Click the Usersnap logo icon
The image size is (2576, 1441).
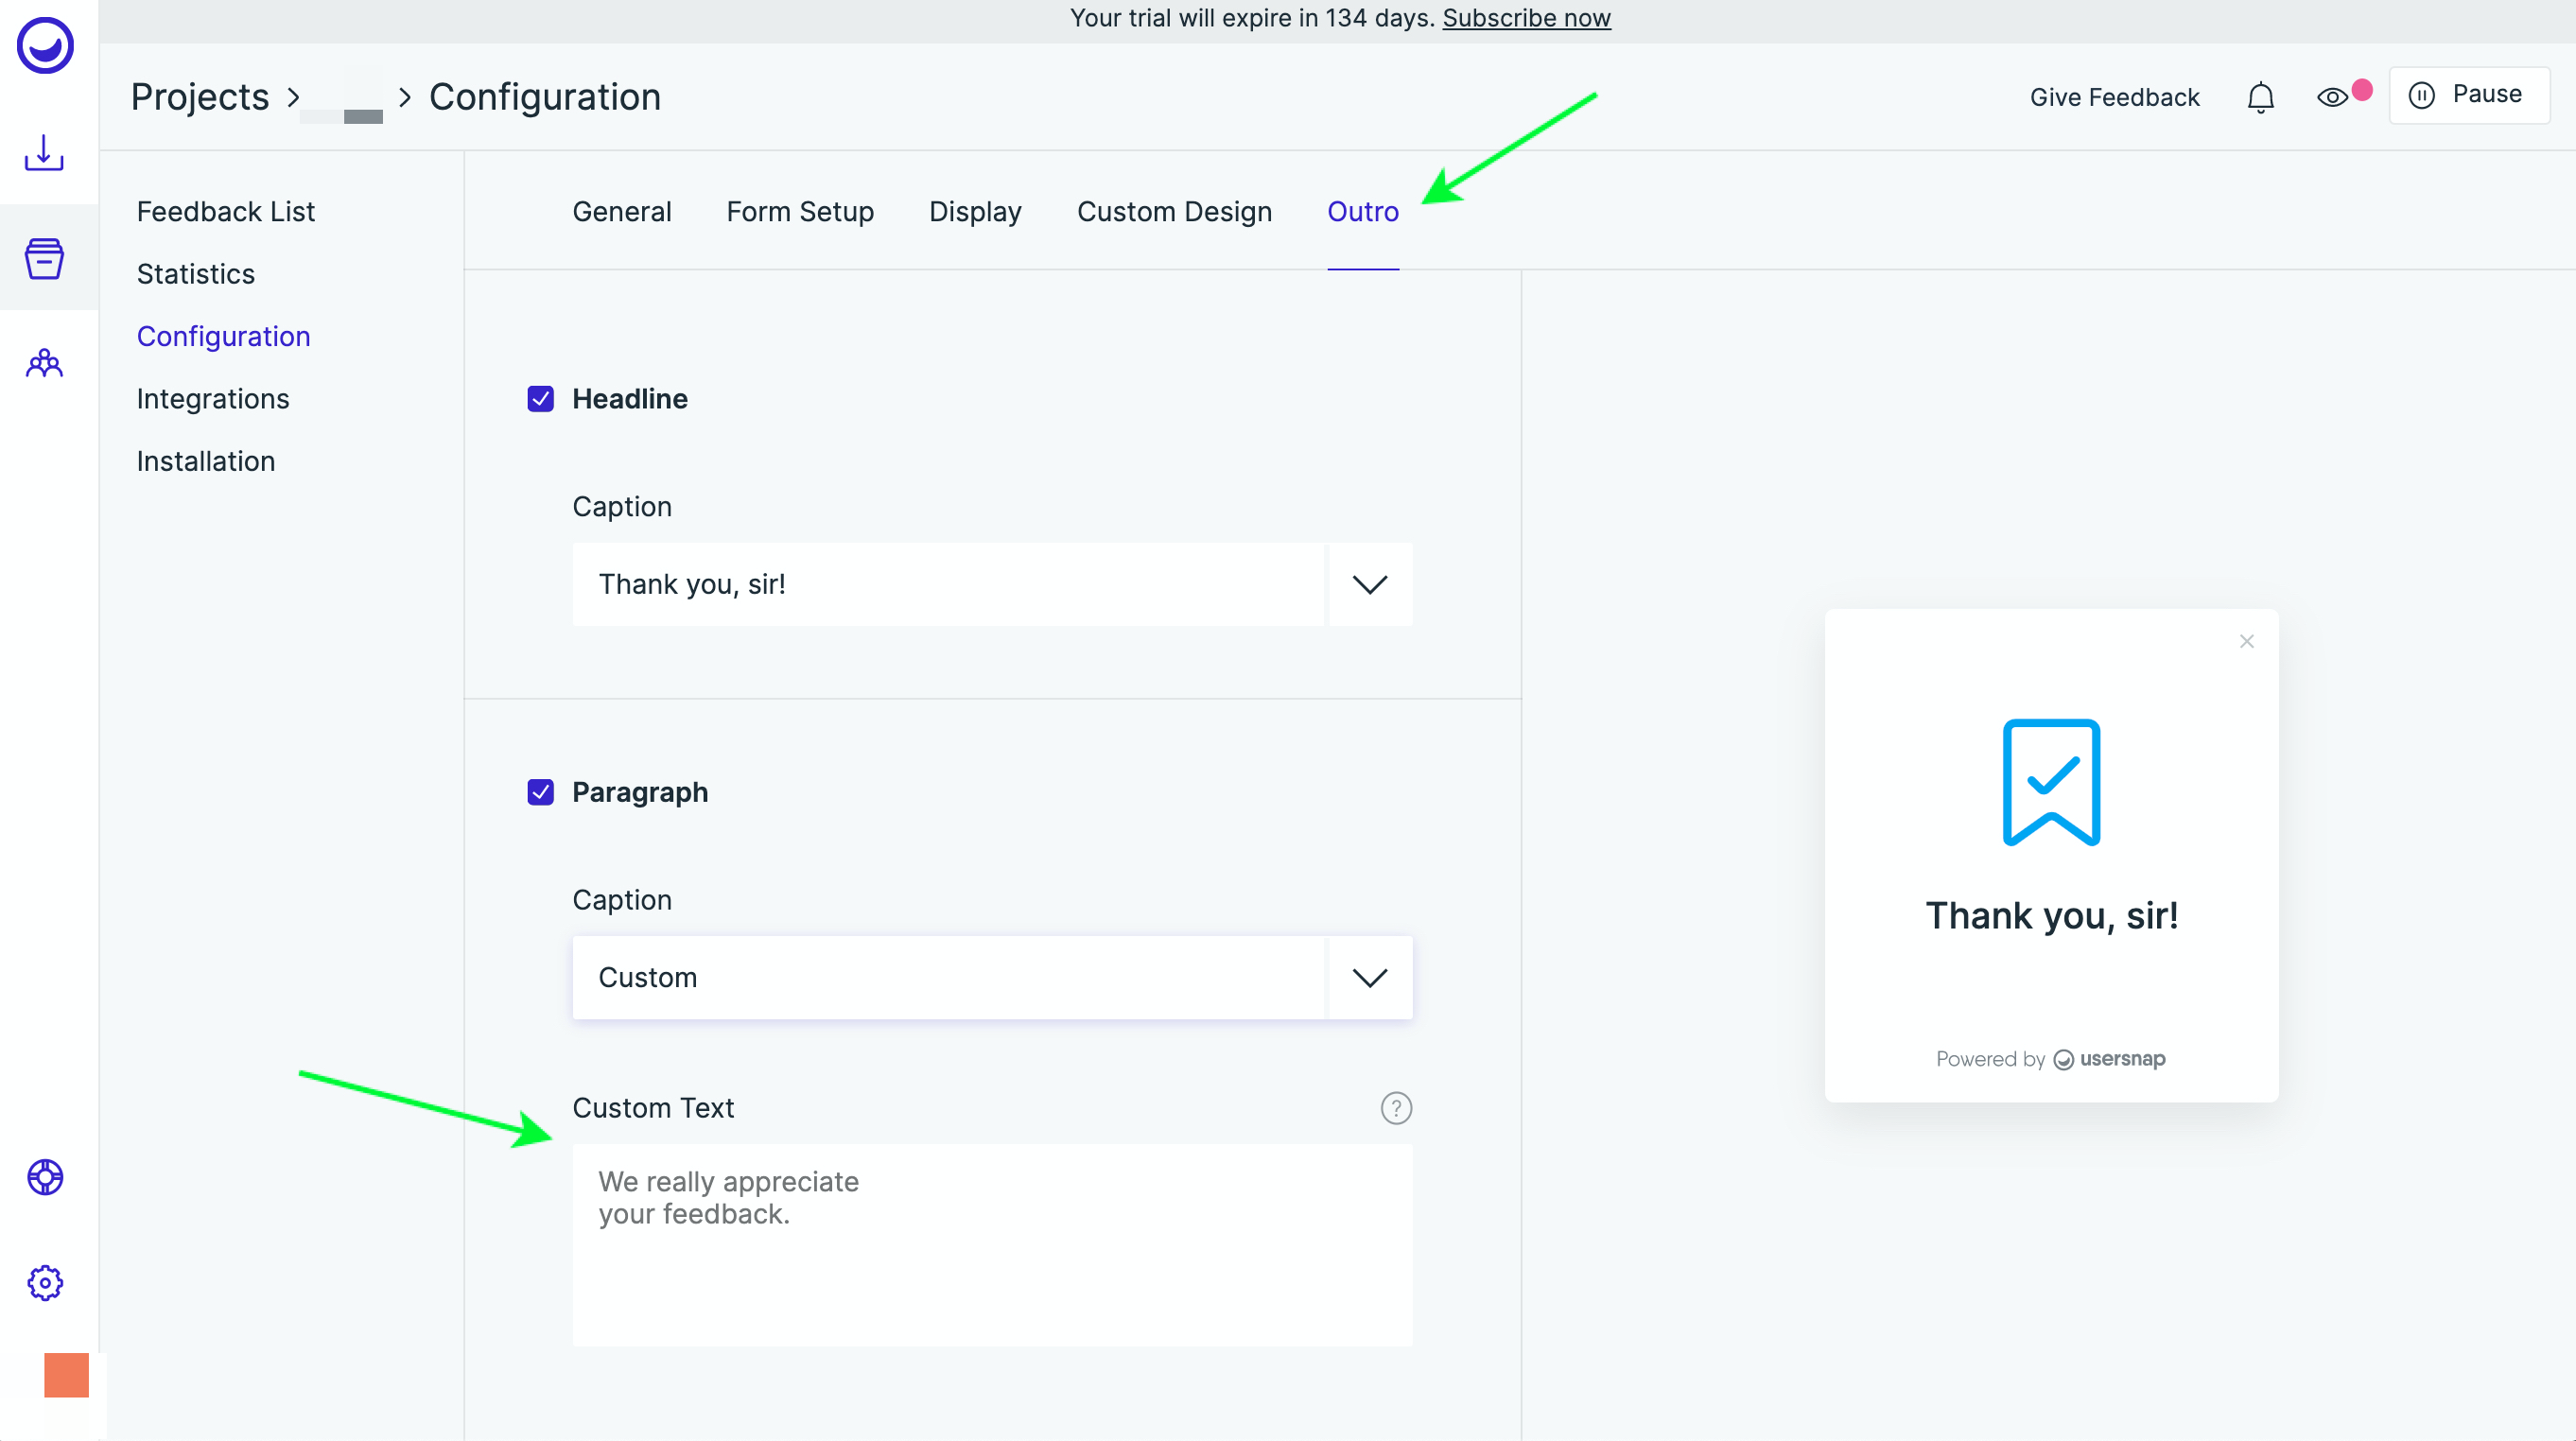tap(45, 46)
